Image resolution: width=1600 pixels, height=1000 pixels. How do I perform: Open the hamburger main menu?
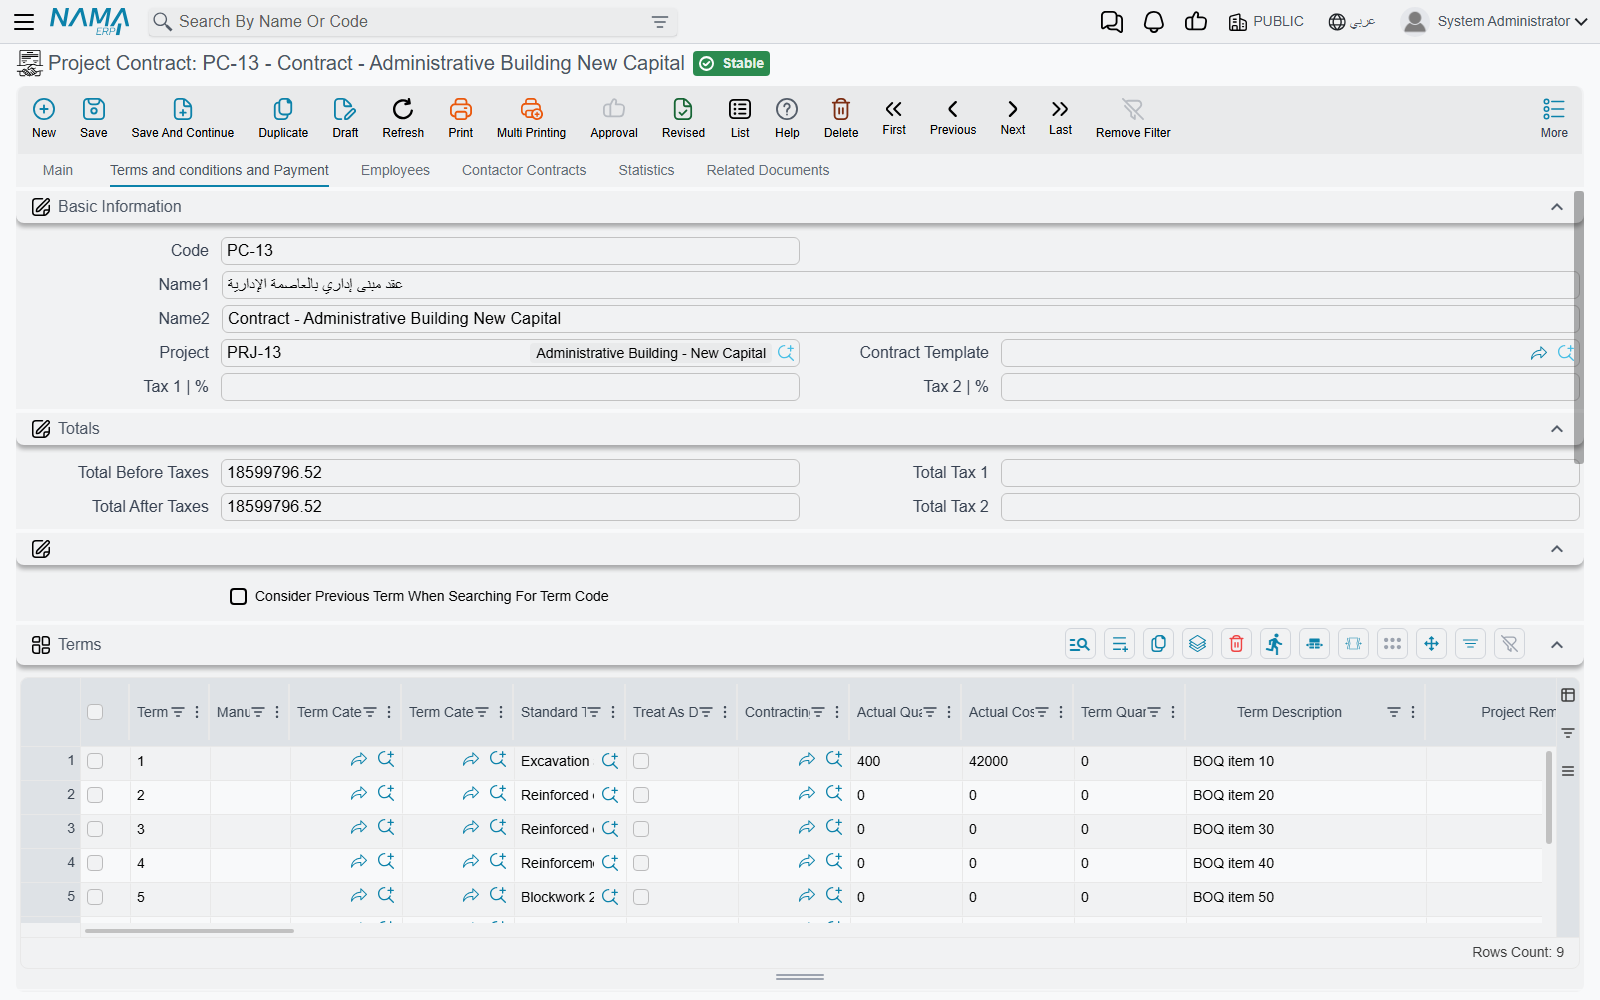click(x=24, y=21)
